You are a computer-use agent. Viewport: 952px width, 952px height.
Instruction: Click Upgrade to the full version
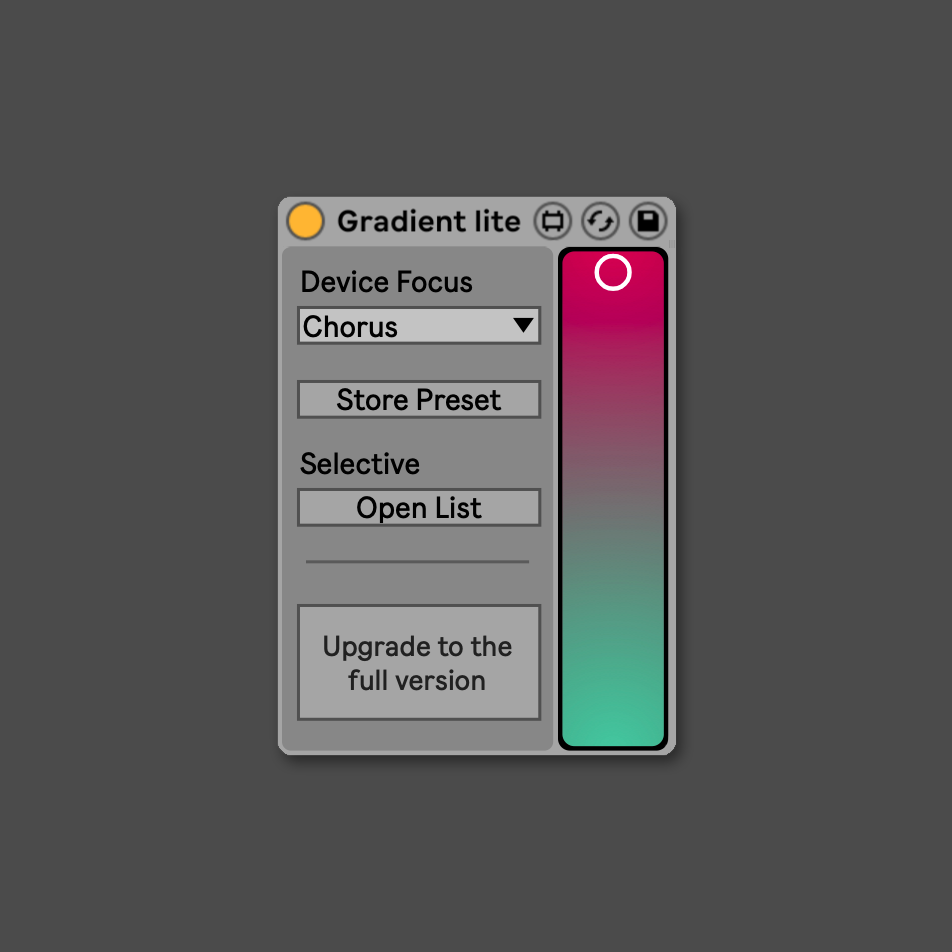419,663
